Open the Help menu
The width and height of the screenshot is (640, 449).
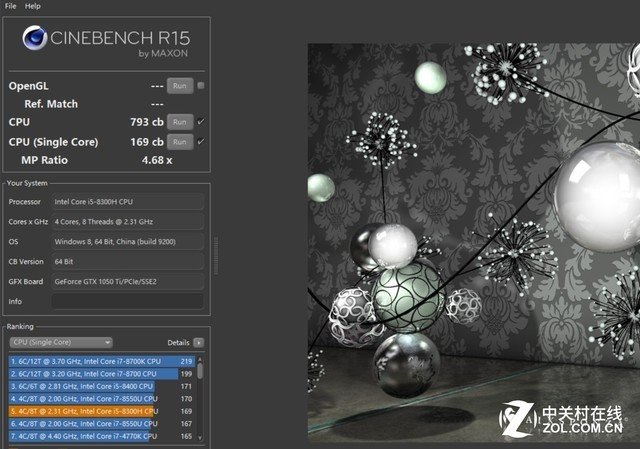click(x=33, y=6)
